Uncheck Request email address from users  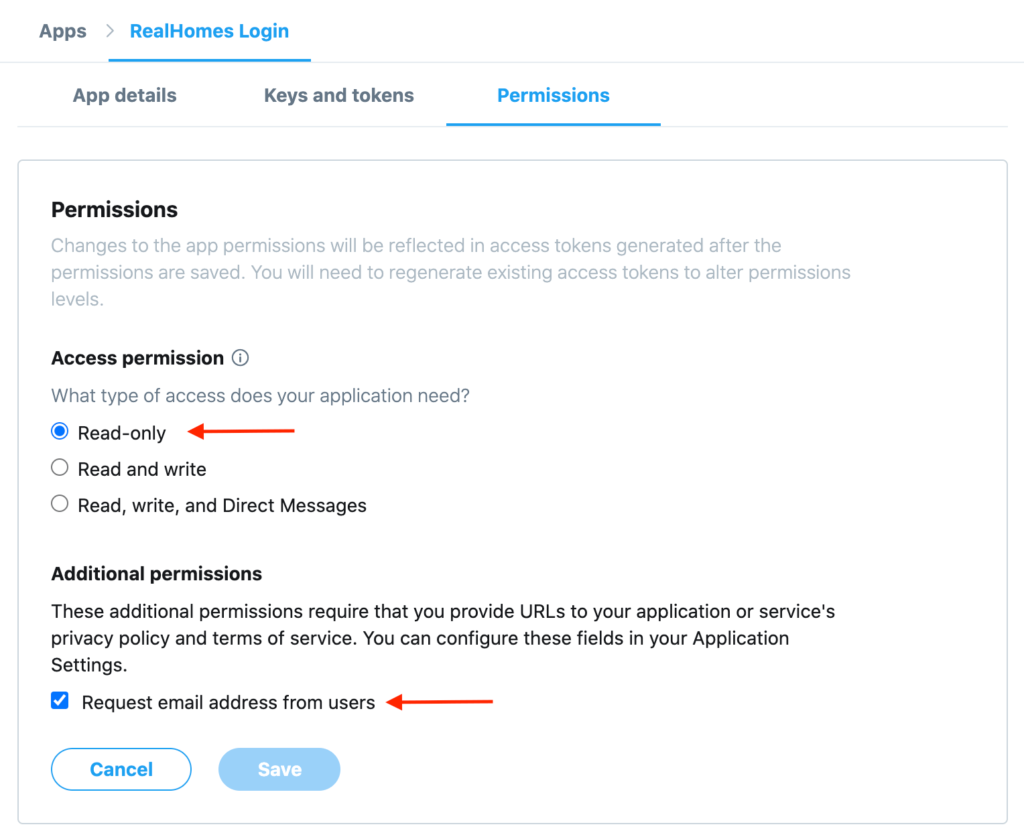tap(60, 701)
